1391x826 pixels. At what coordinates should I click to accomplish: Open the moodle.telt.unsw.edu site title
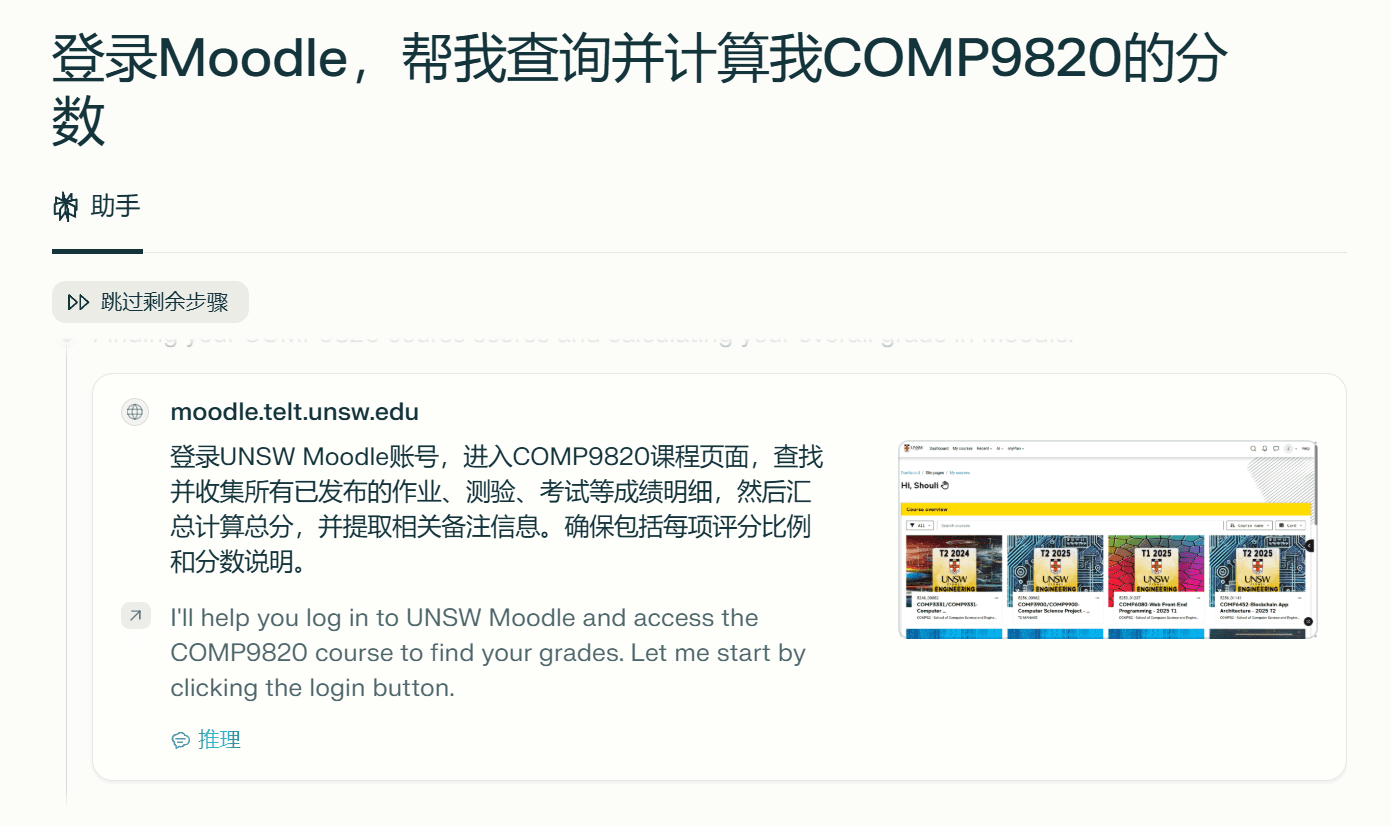pyautogui.click(x=295, y=412)
